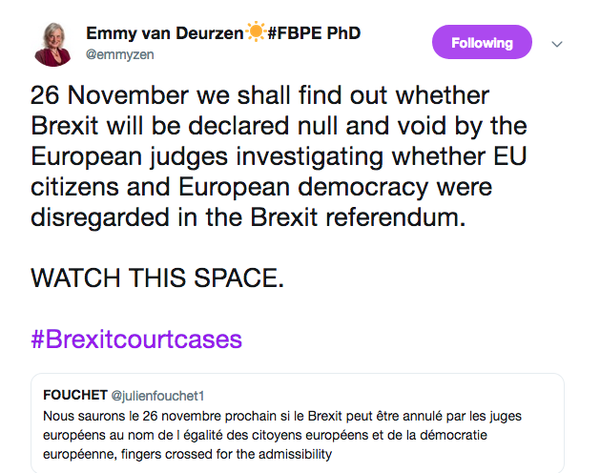600x473 pixels.
Task: Toggle the purple Following button
Action: [x=481, y=43]
